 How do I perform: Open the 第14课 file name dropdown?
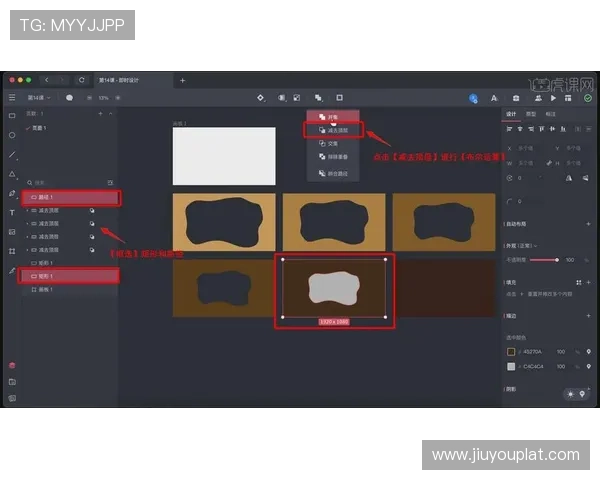point(40,98)
